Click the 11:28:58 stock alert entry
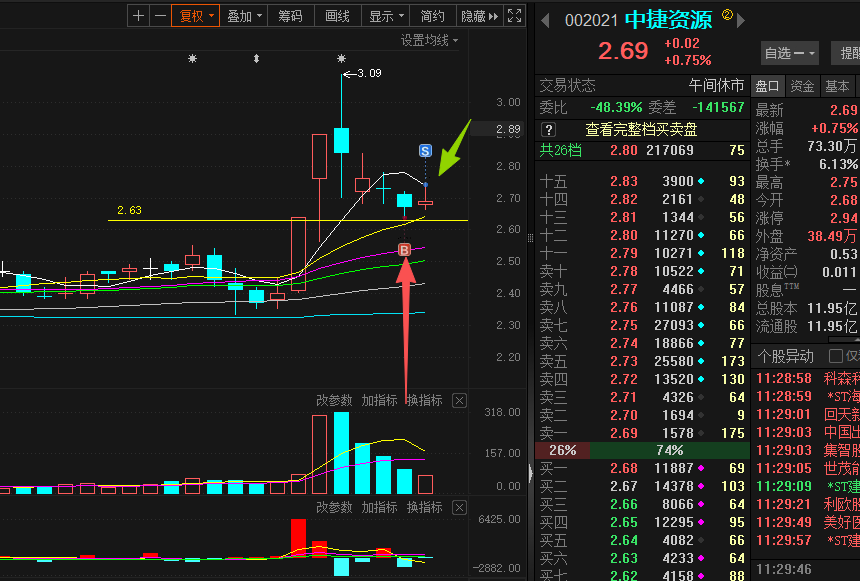Screen dimensions: 860x581 [x=807, y=379]
